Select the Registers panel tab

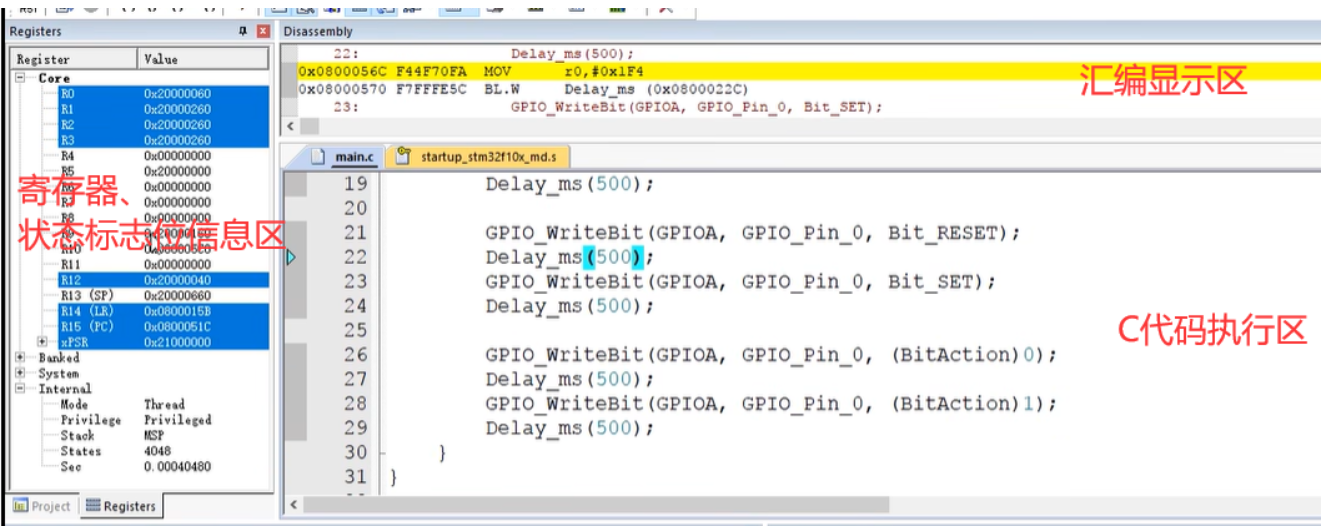point(121,506)
